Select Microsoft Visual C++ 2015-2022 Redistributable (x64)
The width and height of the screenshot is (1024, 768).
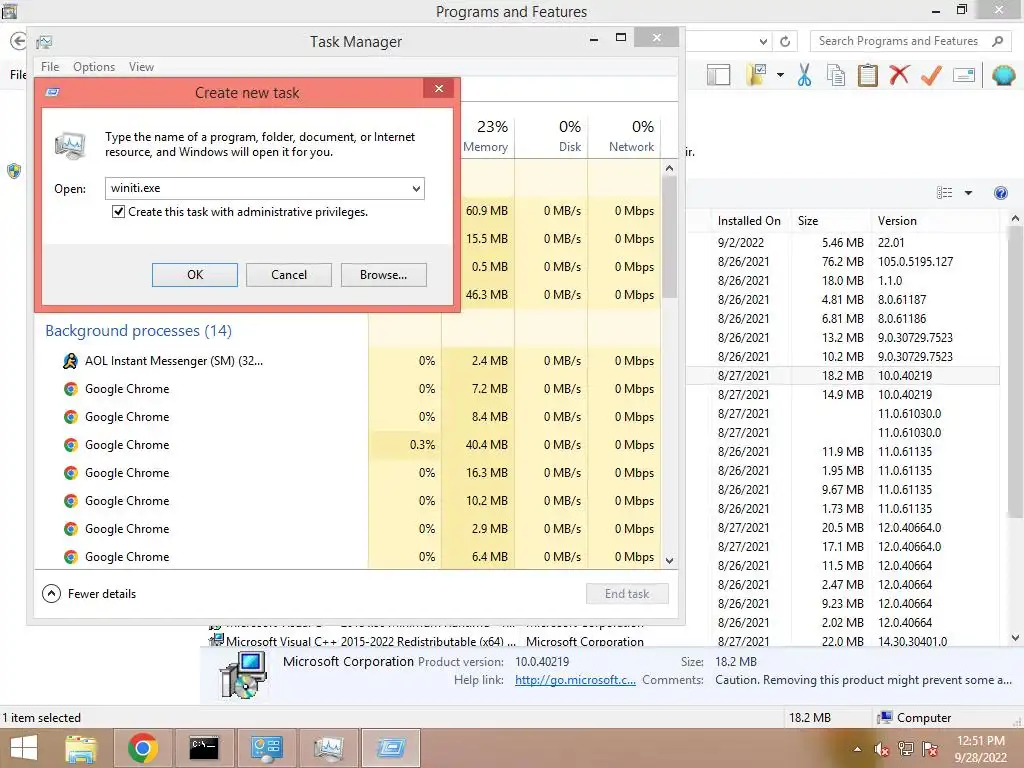[371, 641]
